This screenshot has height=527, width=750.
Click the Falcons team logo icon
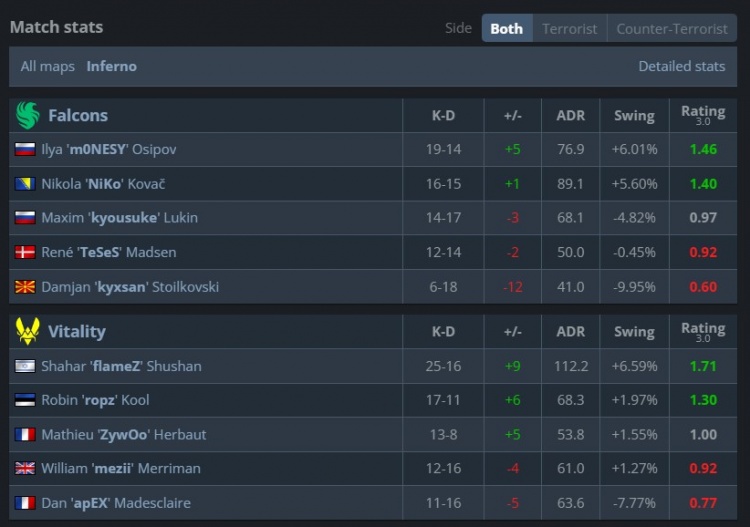27,116
